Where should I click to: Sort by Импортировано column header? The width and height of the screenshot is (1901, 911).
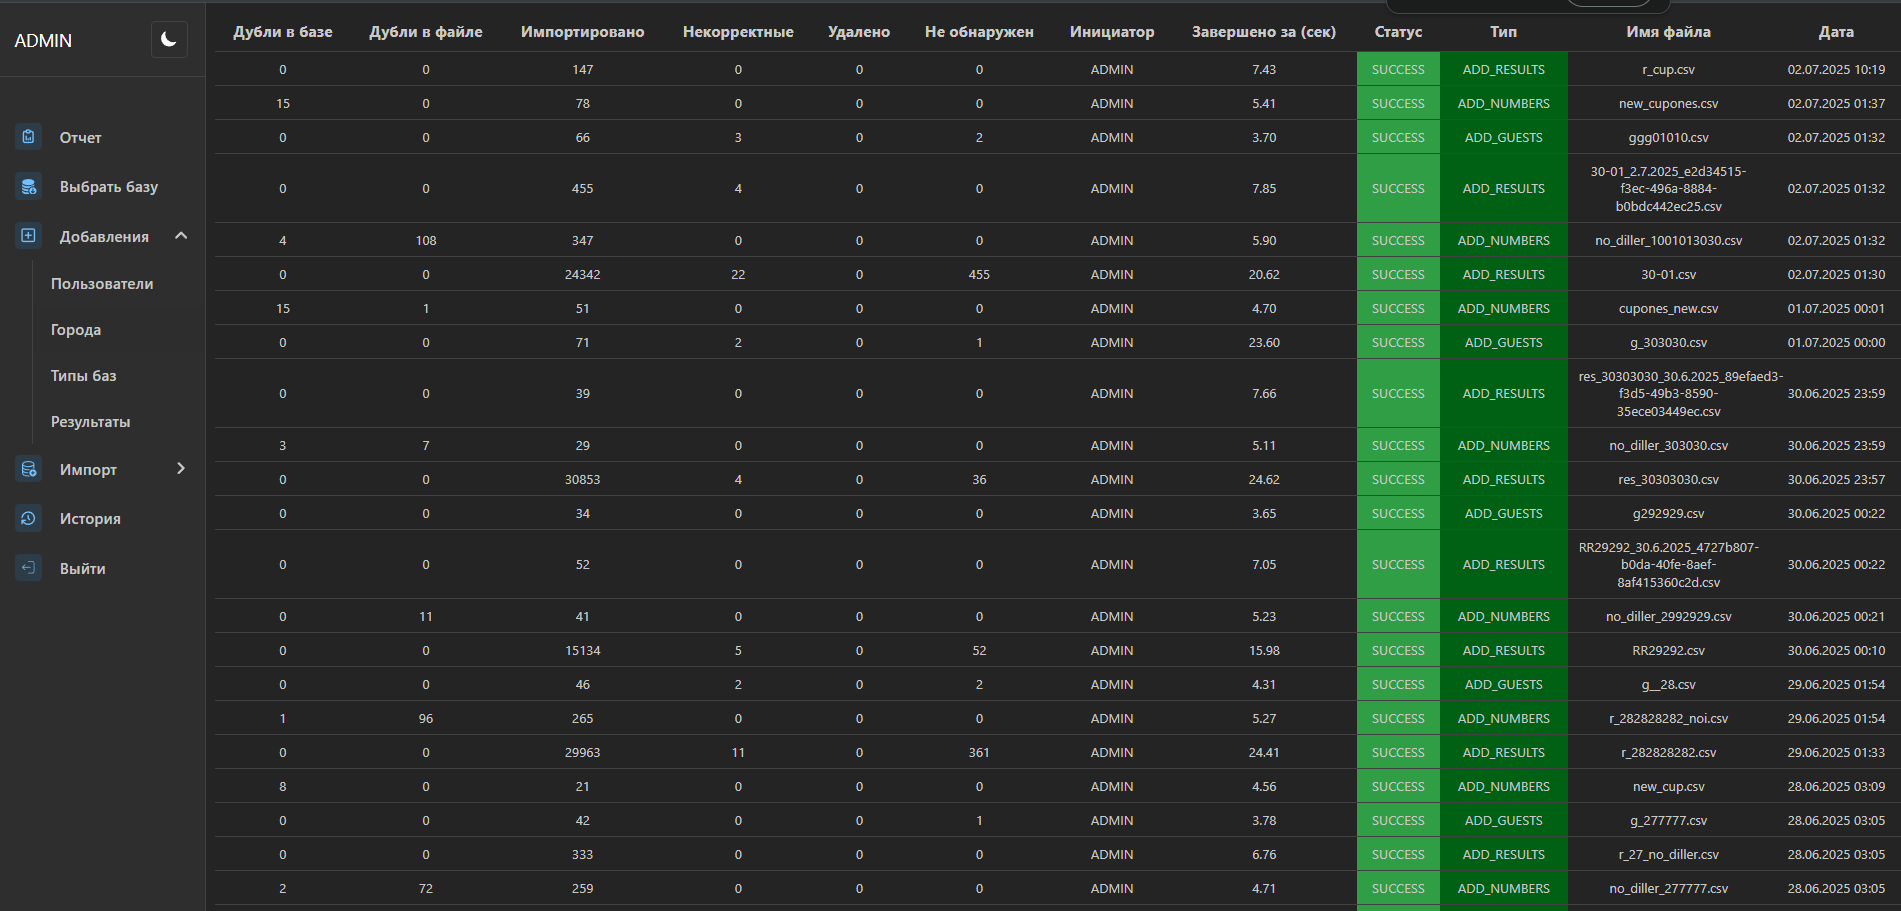coord(582,32)
